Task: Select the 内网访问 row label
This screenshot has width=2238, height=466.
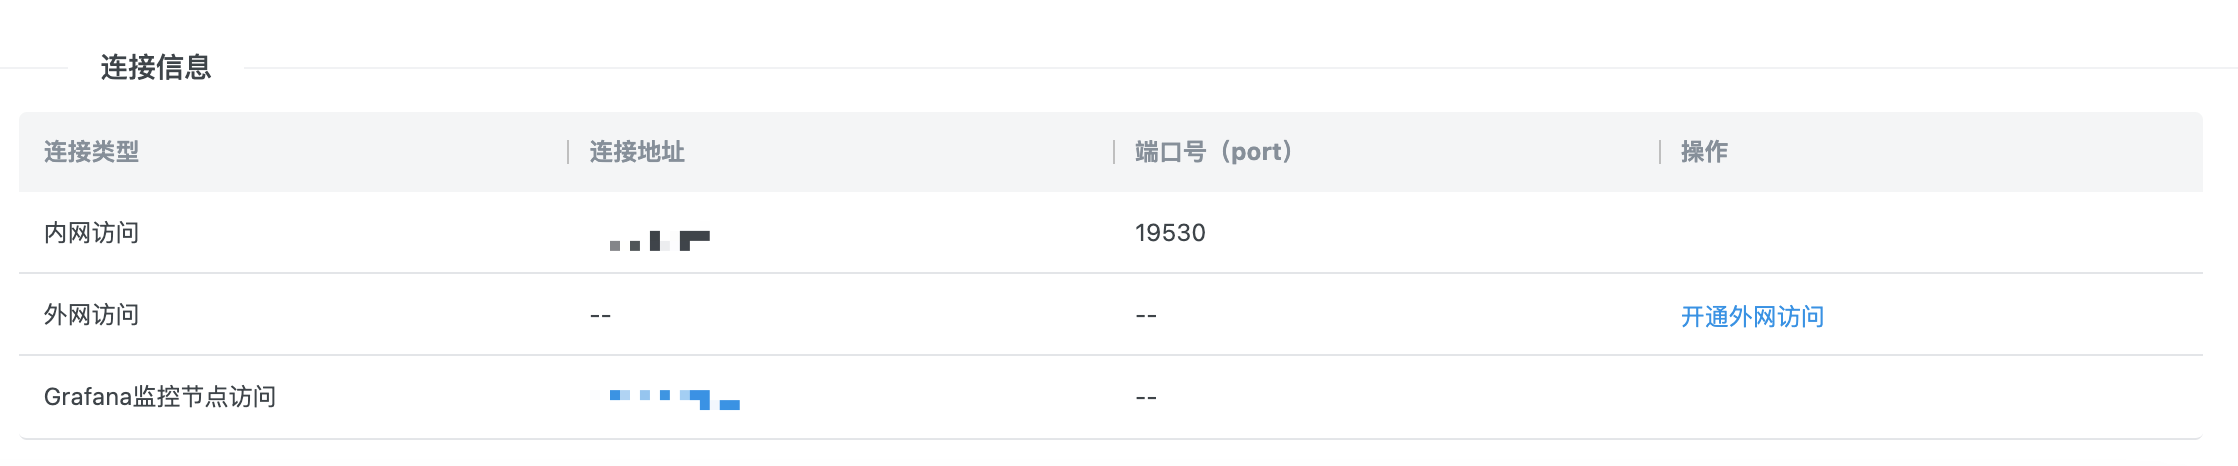Action: [x=91, y=233]
